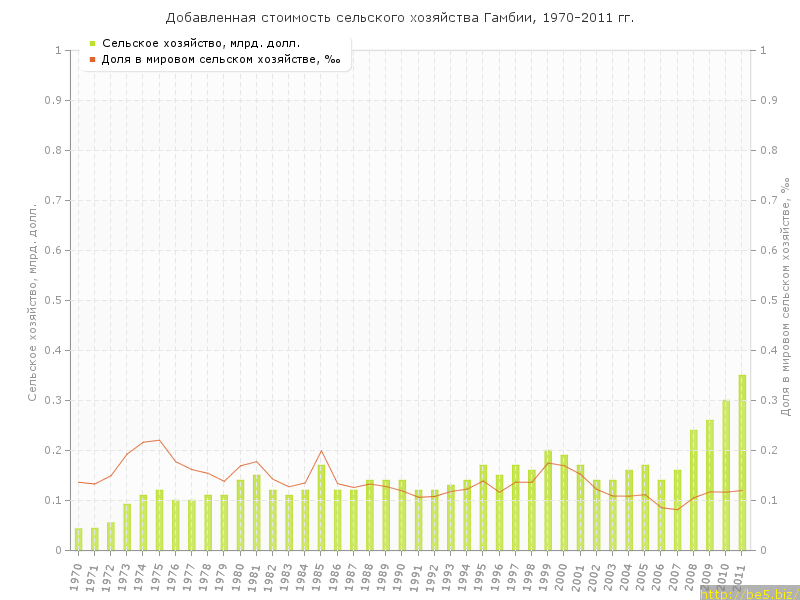Click the 1970 year label on x-axis
The image size is (800, 600).
[x=77, y=574]
